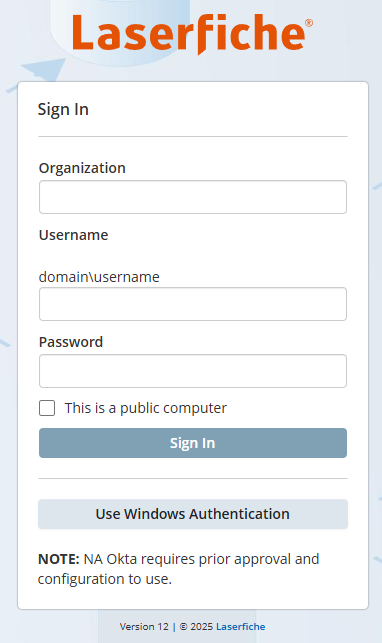Choose Use Windows Authentication

[x=193, y=514]
